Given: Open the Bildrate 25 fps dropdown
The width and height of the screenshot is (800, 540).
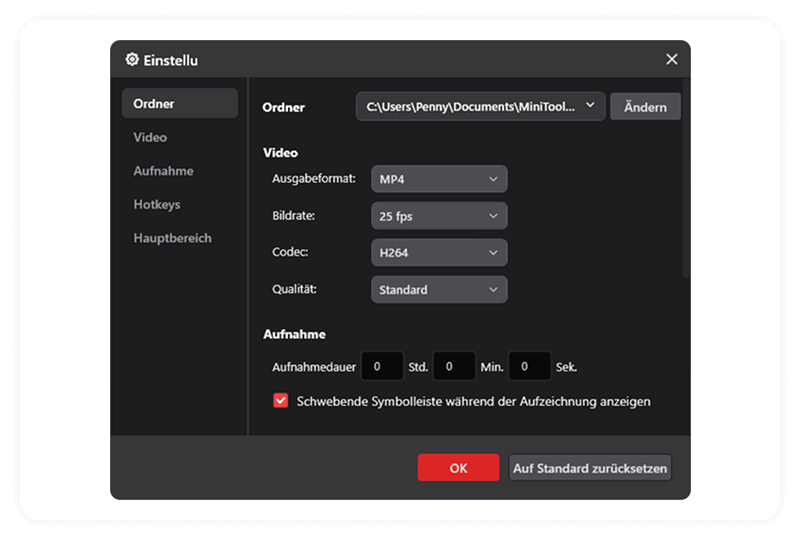Looking at the screenshot, I should coord(439,216).
